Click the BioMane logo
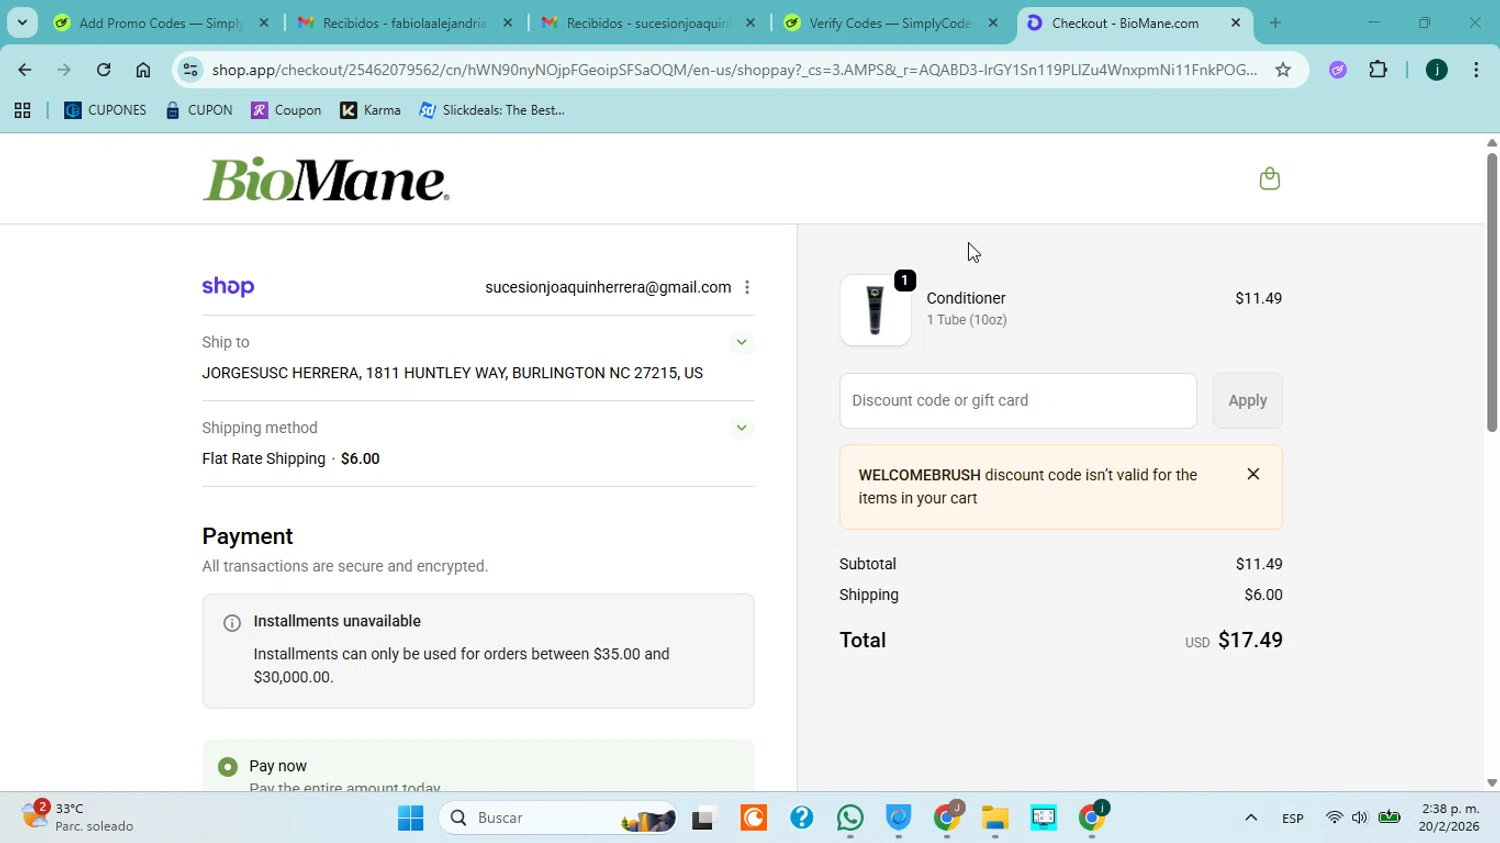The width and height of the screenshot is (1500, 843). coord(326,180)
